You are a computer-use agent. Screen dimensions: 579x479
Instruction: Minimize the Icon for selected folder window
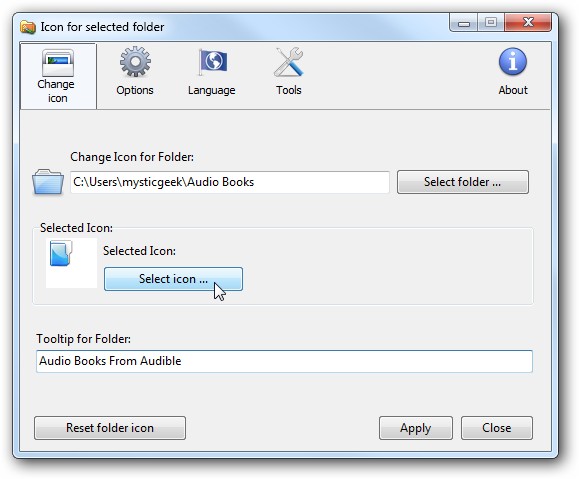point(464,23)
